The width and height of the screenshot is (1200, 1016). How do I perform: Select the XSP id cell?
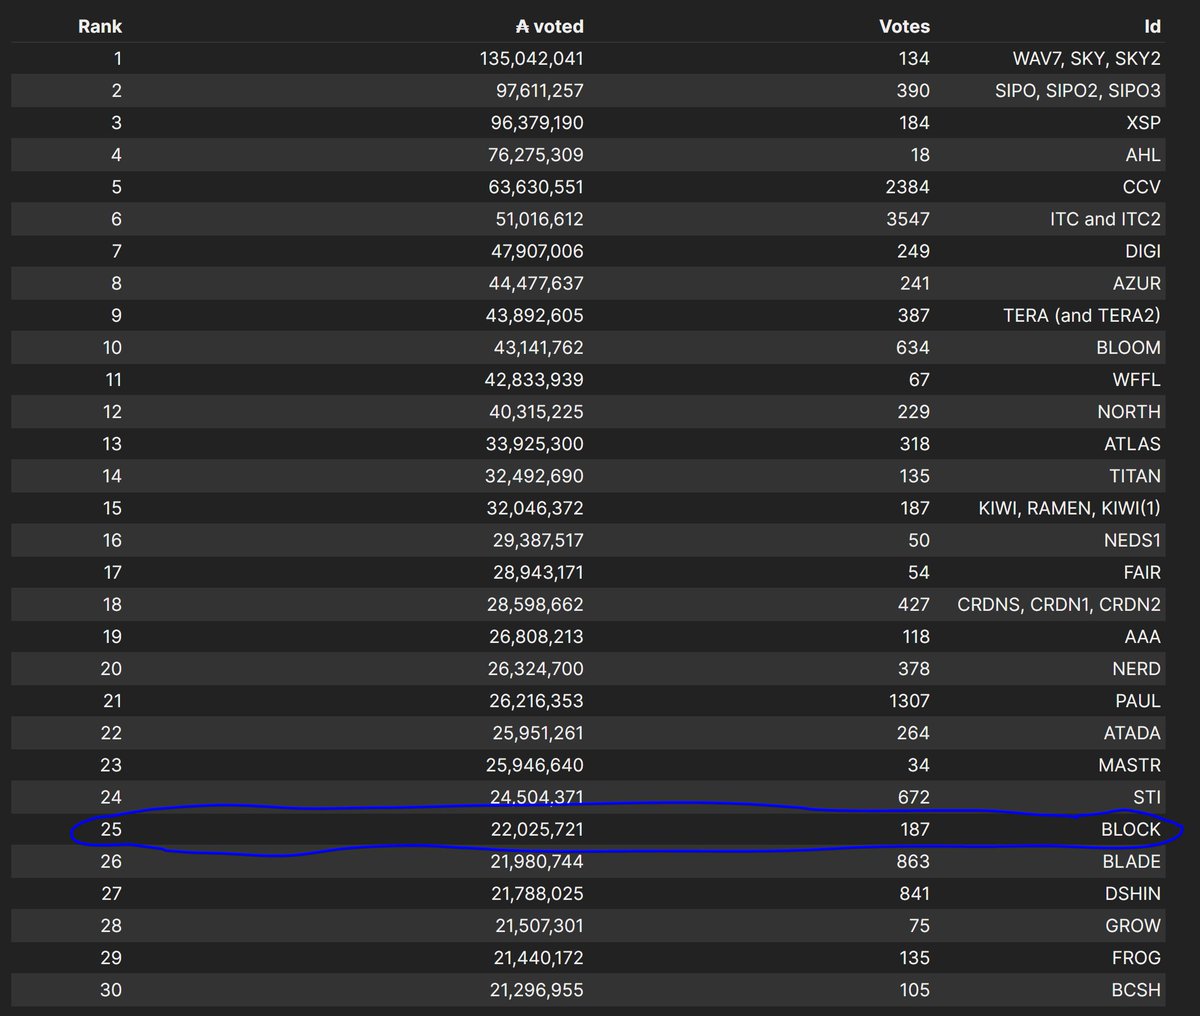[1144, 123]
